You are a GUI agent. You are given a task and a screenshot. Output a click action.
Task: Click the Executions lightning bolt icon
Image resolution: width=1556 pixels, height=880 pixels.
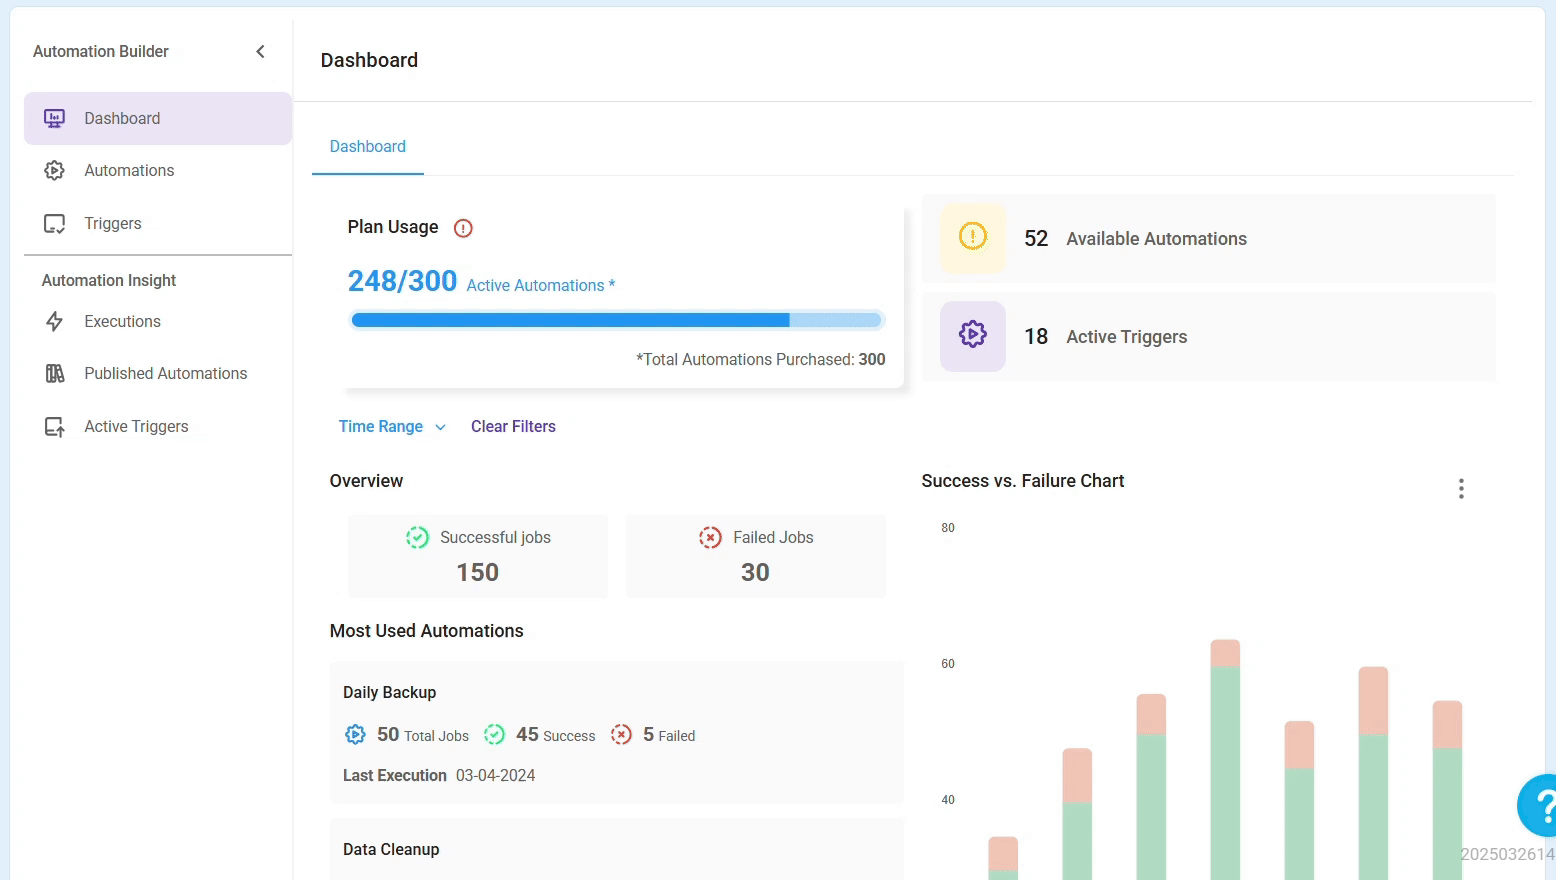click(54, 322)
